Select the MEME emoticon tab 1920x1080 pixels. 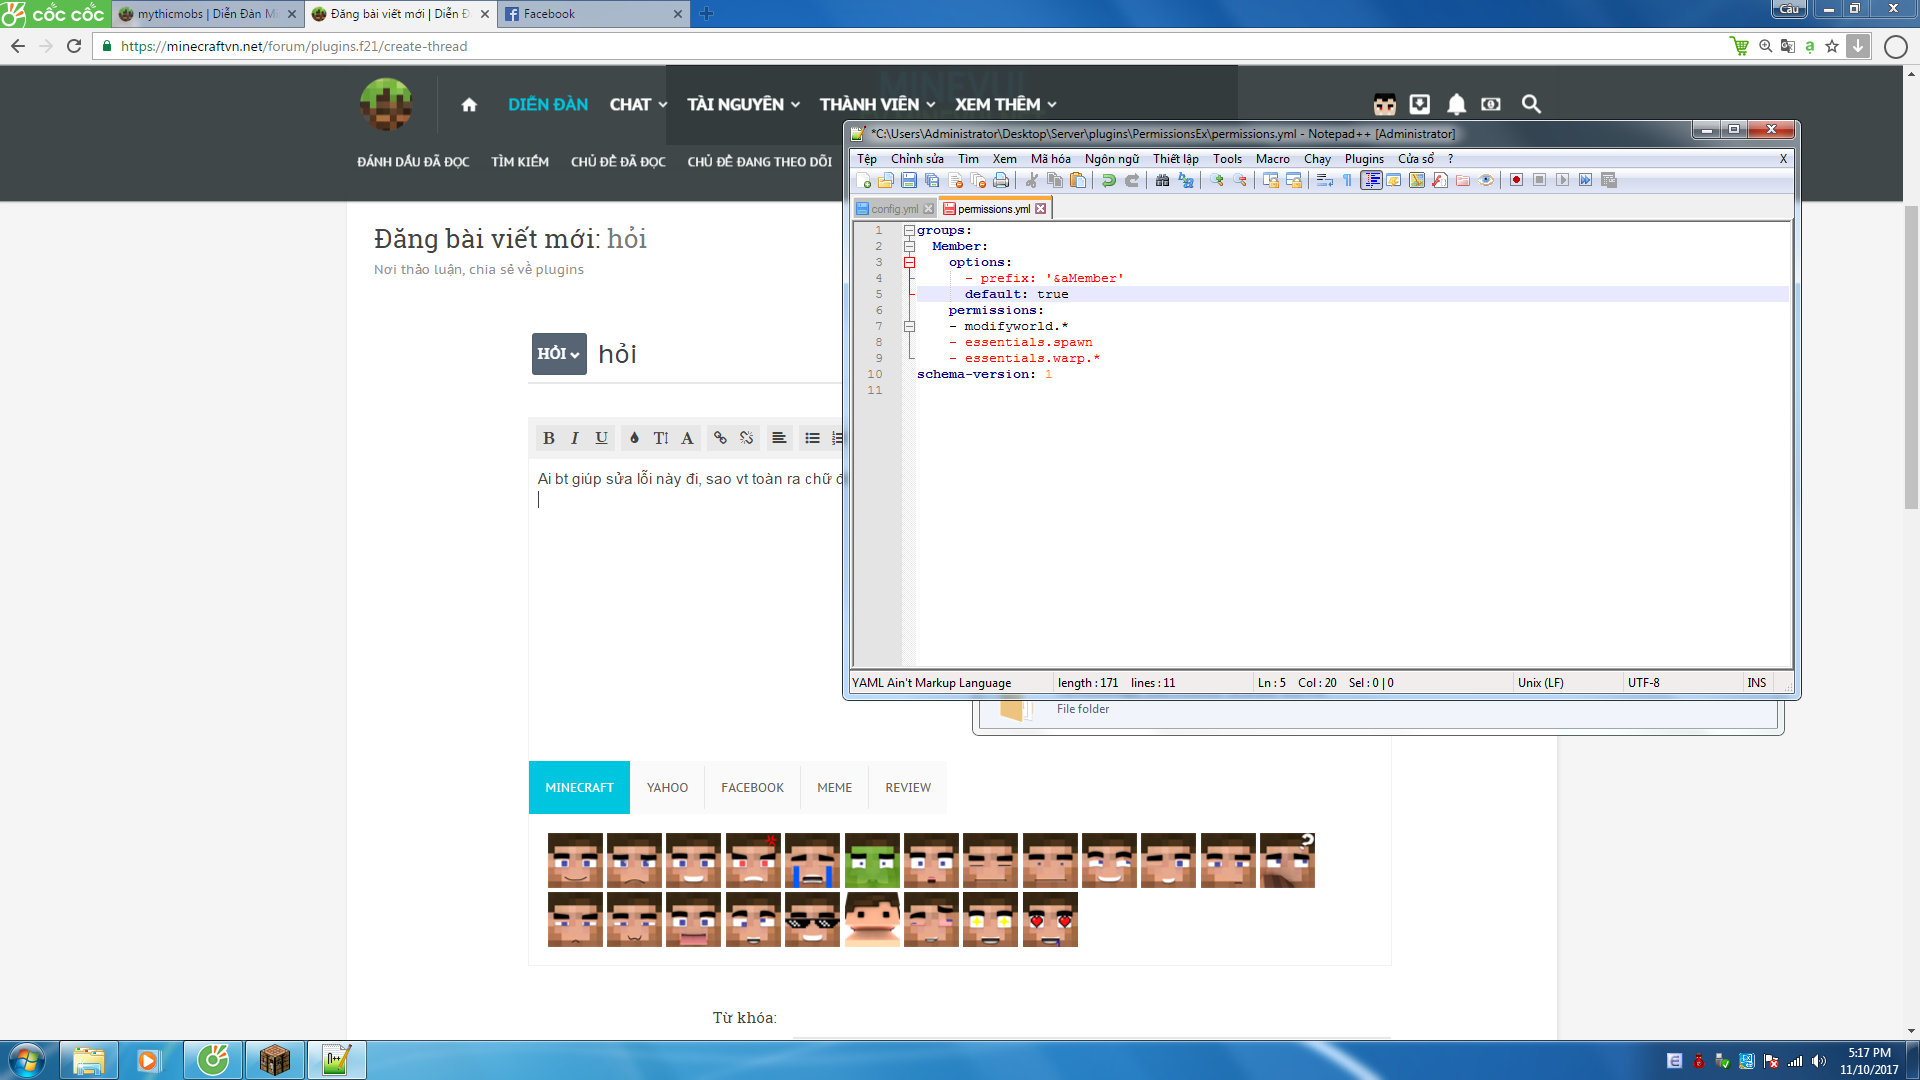(834, 788)
